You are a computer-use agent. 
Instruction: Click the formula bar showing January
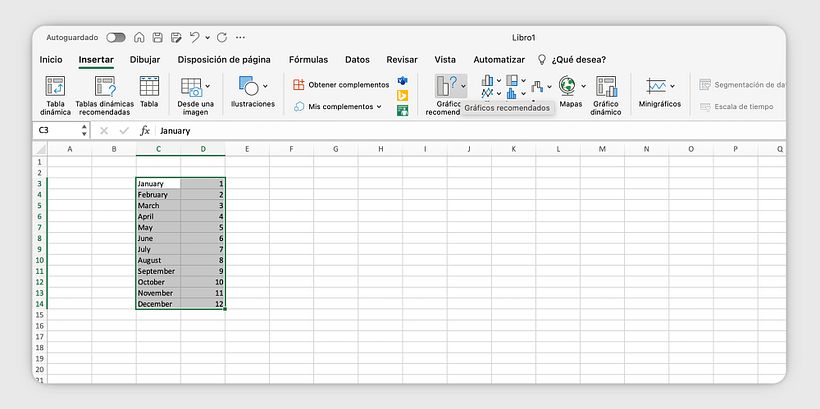(x=471, y=131)
